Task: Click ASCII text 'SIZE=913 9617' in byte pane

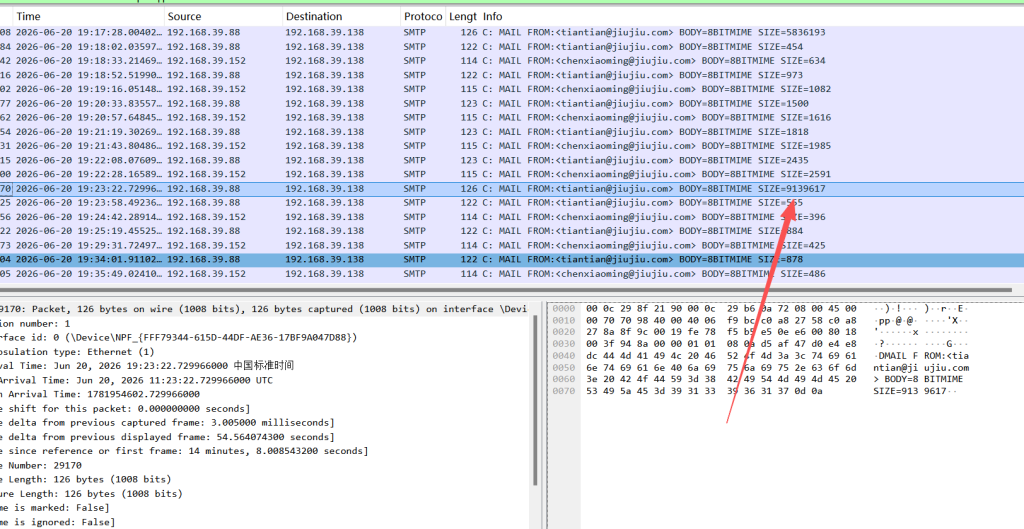Action: (x=910, y=391)
